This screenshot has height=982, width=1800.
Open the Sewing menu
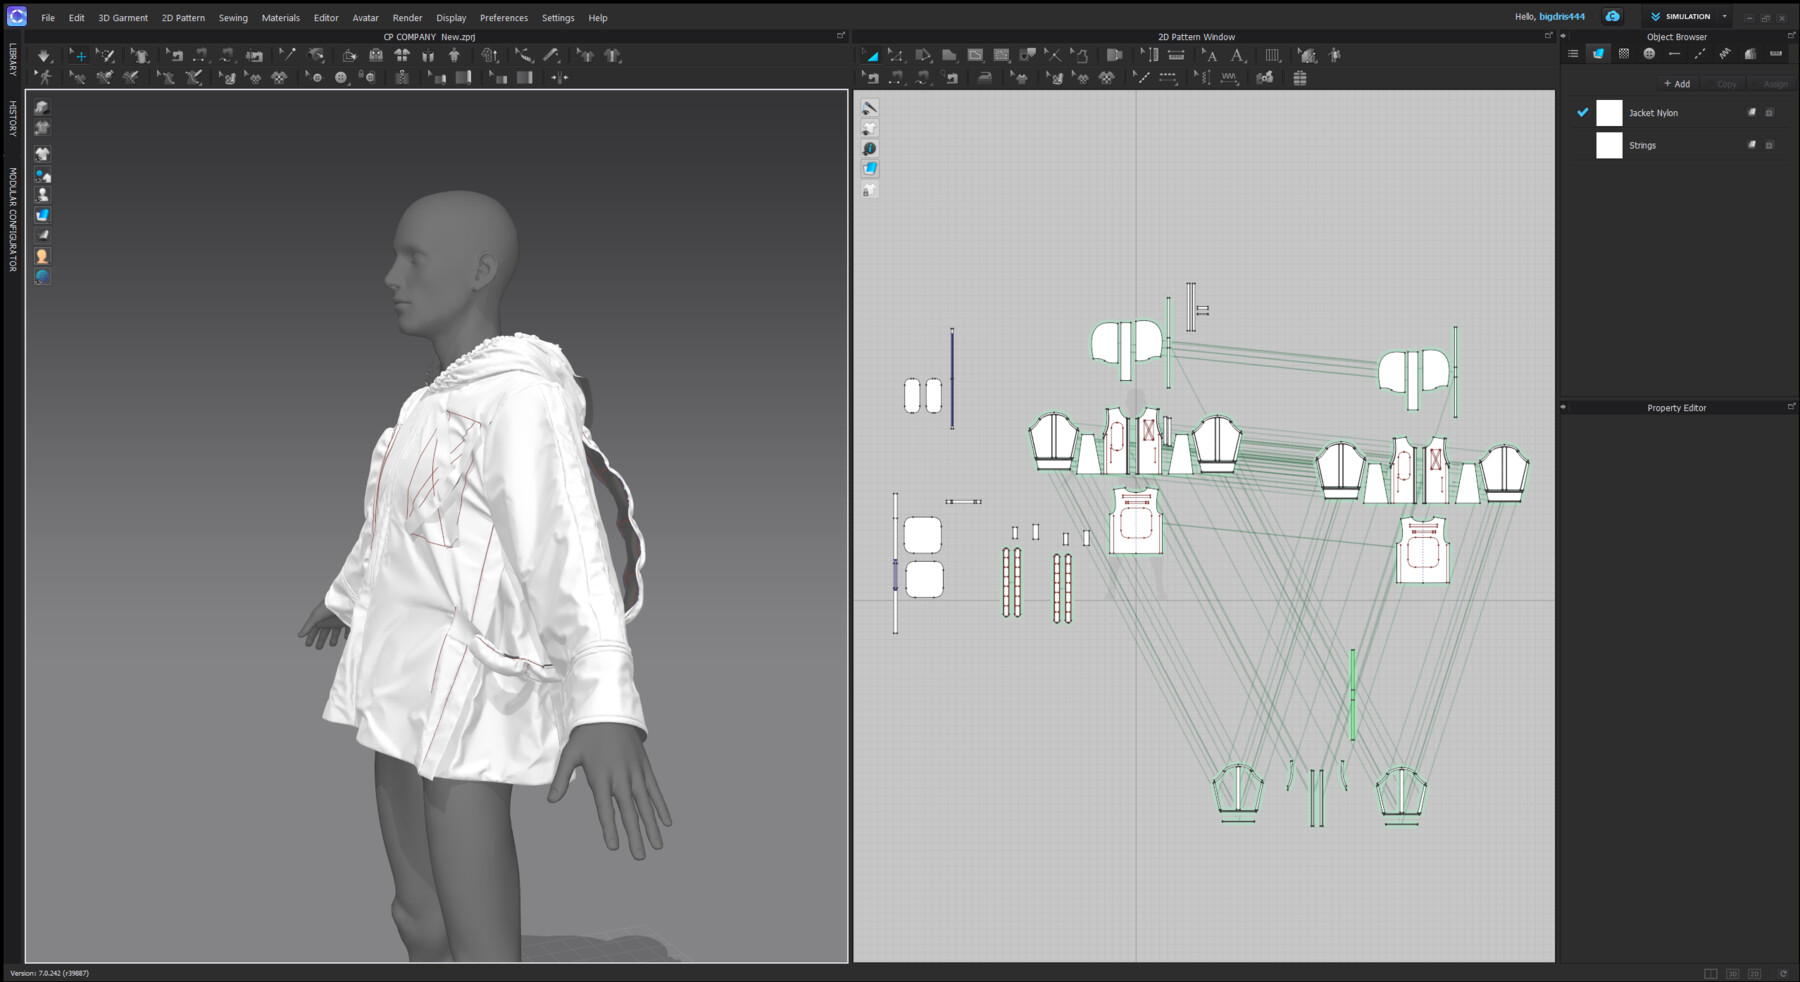233,17
